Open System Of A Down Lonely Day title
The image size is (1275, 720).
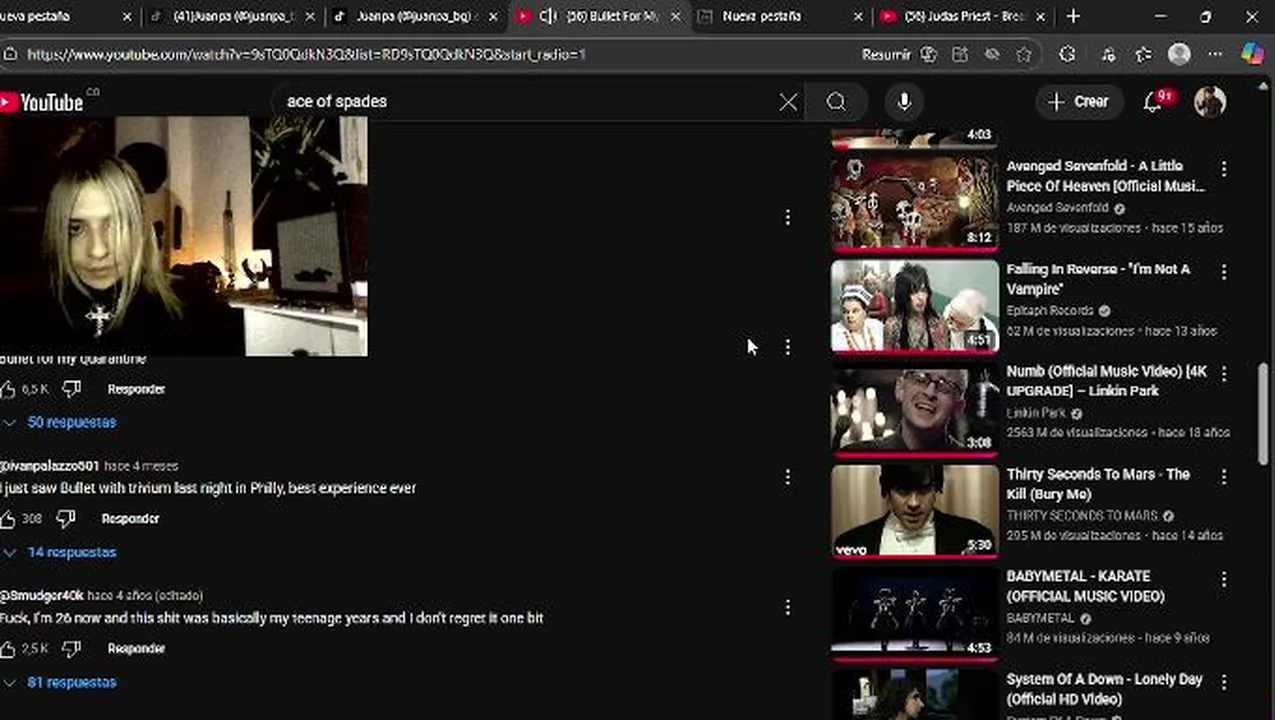1104,689
